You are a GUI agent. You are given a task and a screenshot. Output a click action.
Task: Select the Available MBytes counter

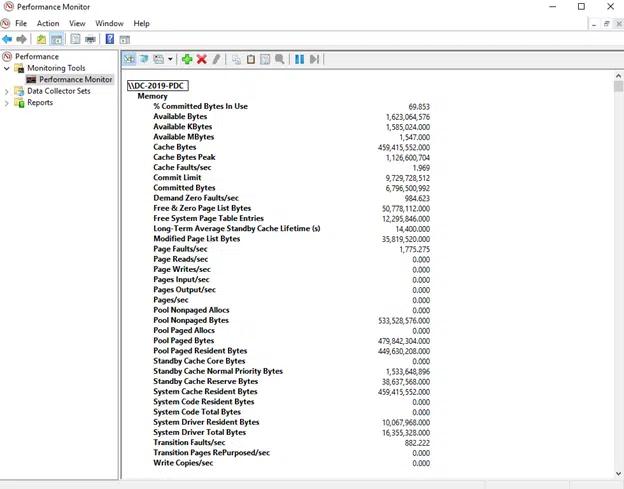click(183, 137)
